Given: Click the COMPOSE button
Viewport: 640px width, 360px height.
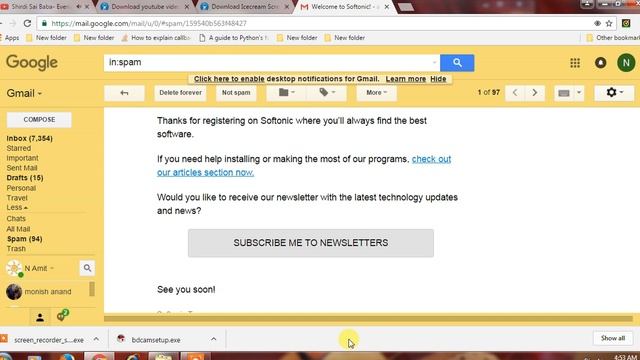Looking at the screenshot, I should 39,120.
